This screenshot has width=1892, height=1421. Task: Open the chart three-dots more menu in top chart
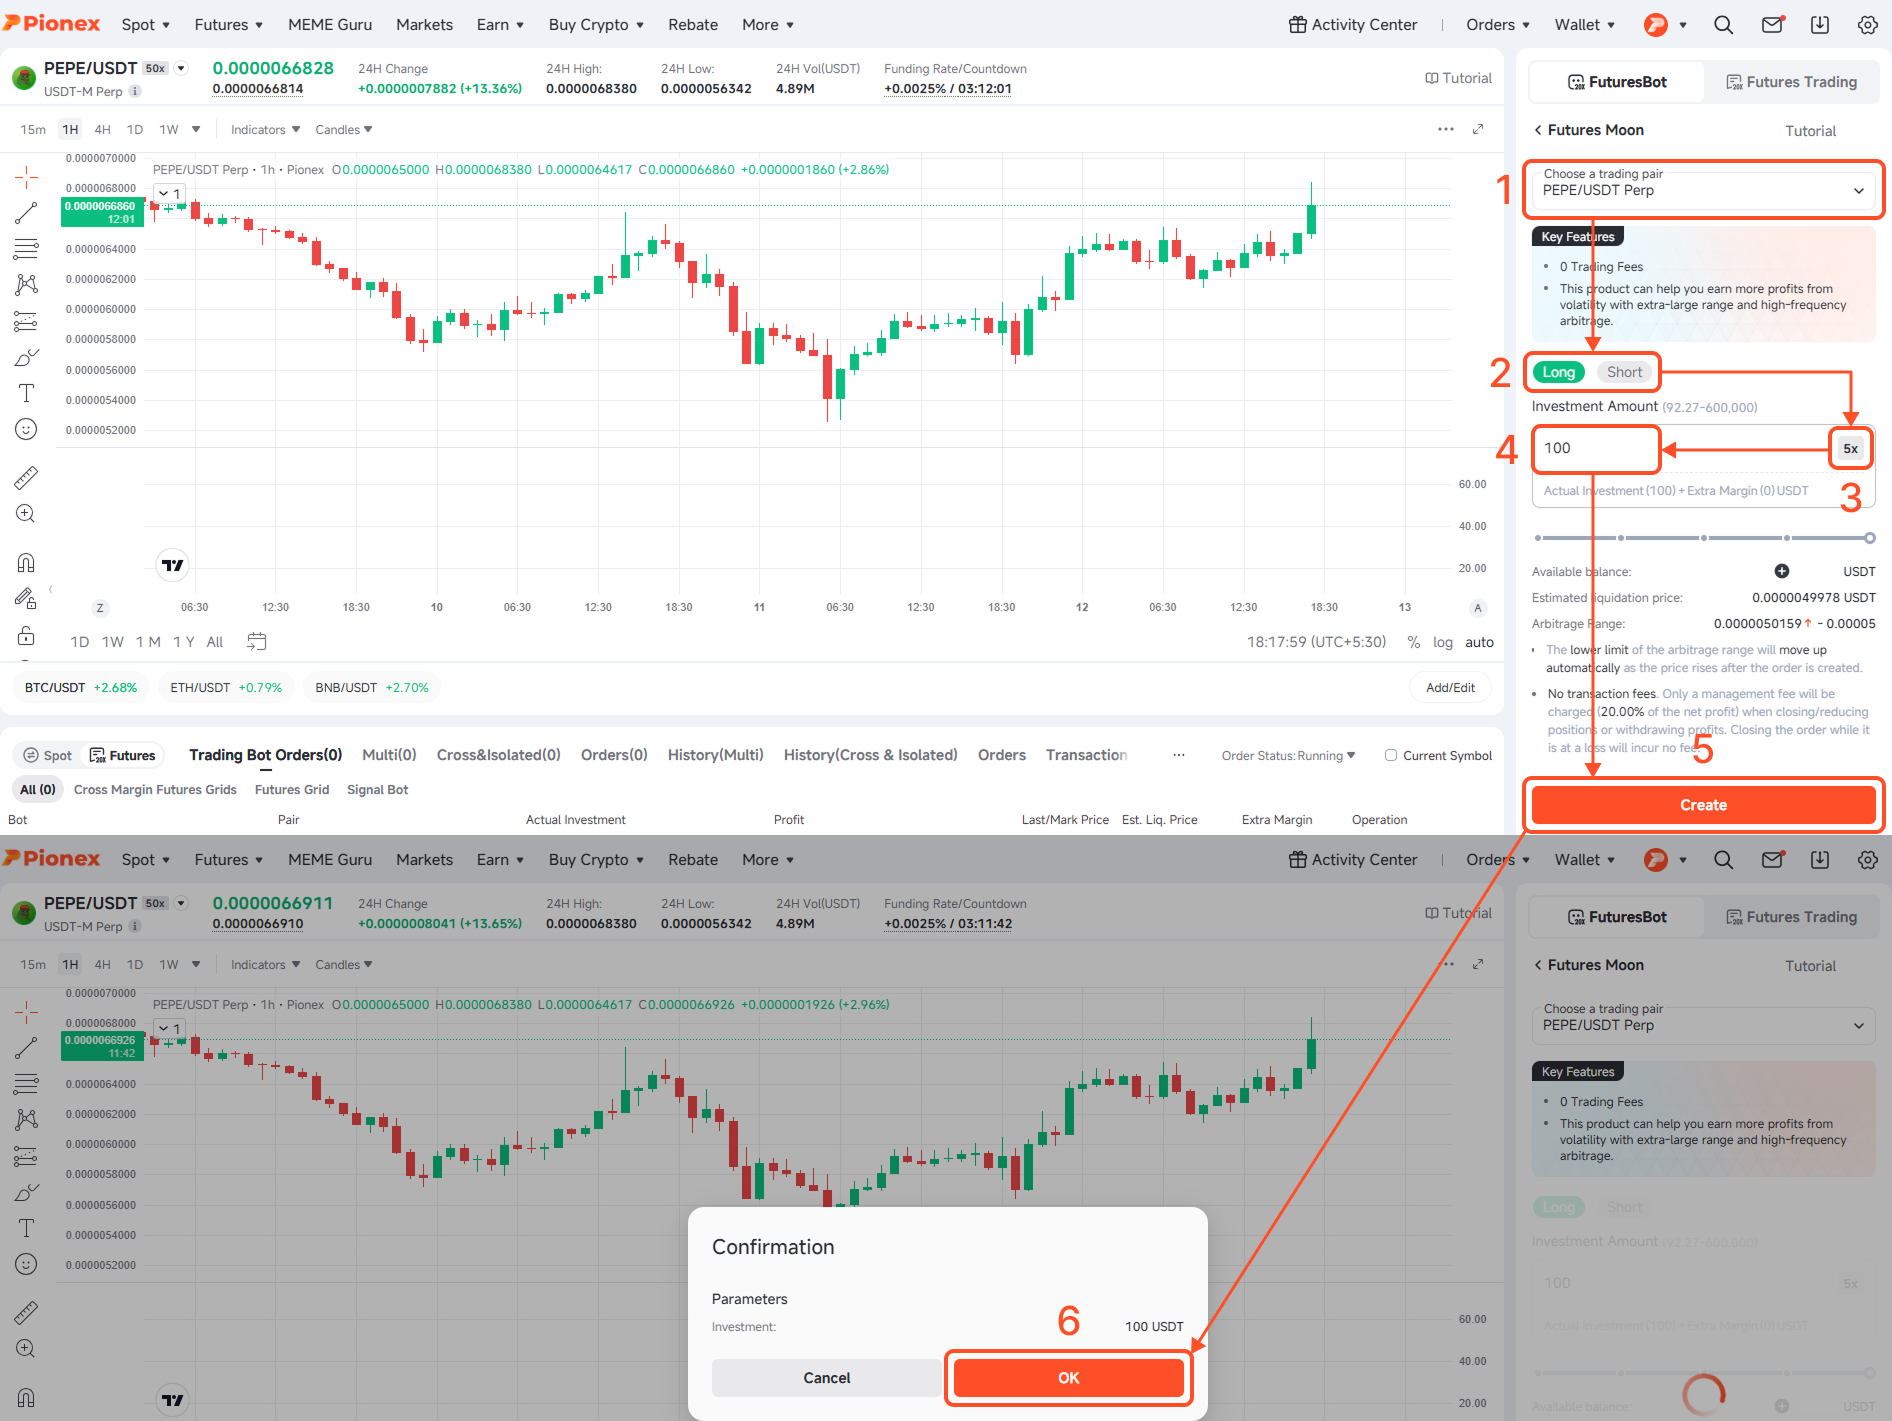click(x=1446, y=129)
